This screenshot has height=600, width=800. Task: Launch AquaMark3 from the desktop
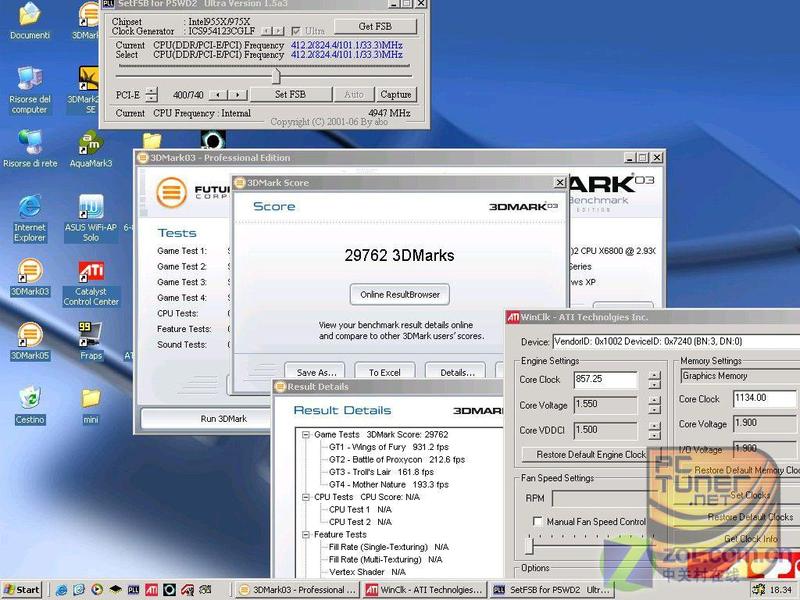90,149
